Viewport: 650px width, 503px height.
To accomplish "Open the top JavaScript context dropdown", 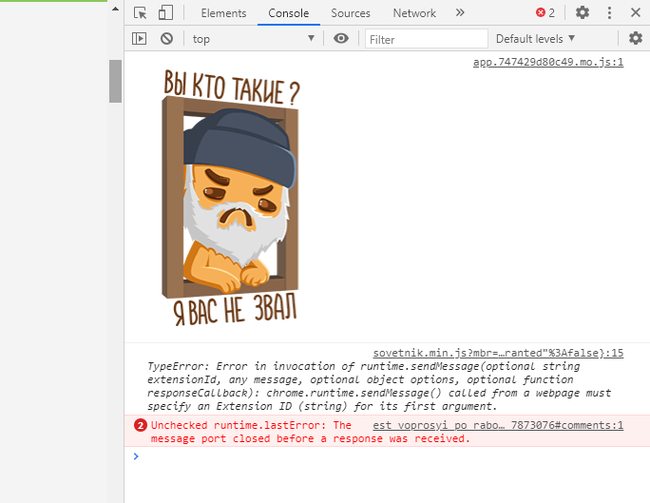I will [x=253, y=39].
